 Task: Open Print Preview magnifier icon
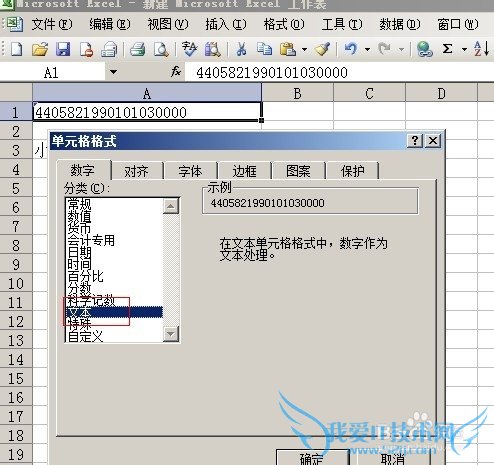(161, 49)
